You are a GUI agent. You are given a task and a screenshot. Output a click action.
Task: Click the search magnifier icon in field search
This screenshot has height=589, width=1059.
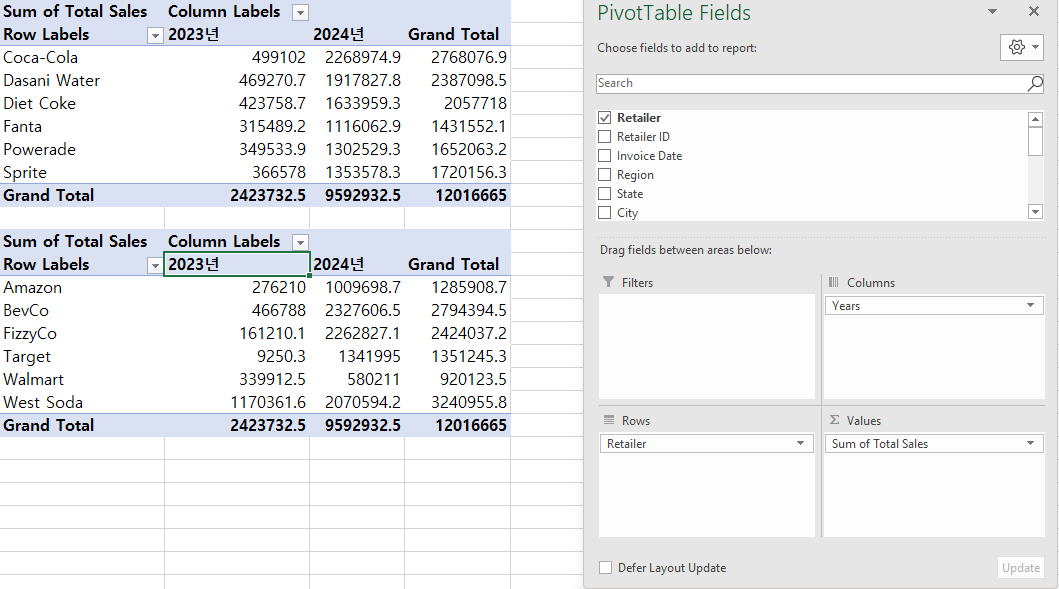click(x=1035, y=84)
